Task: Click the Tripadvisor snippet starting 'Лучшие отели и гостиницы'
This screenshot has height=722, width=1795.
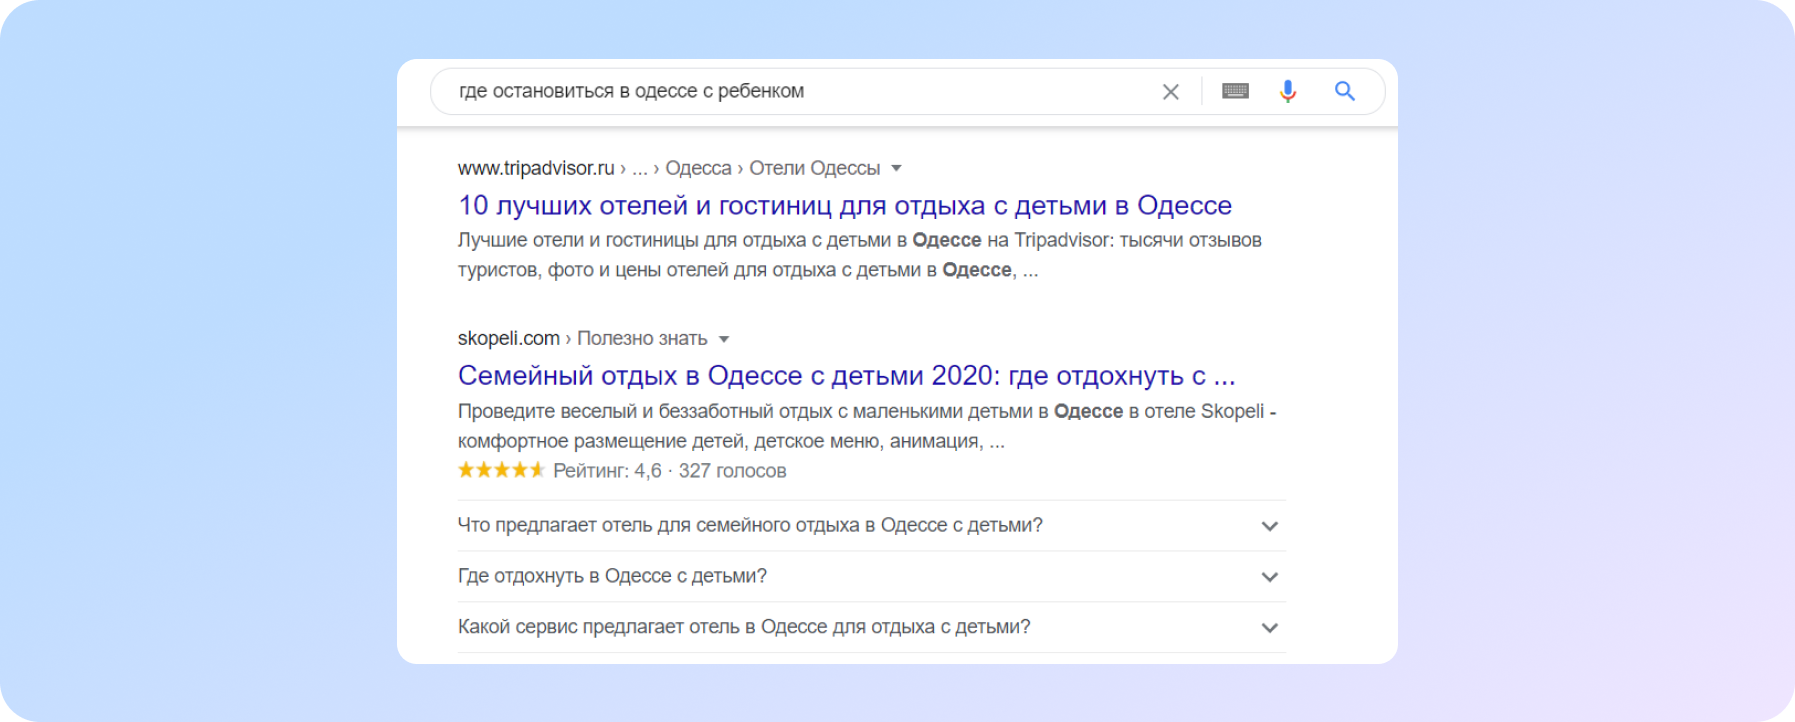Action: coord(860,255)
